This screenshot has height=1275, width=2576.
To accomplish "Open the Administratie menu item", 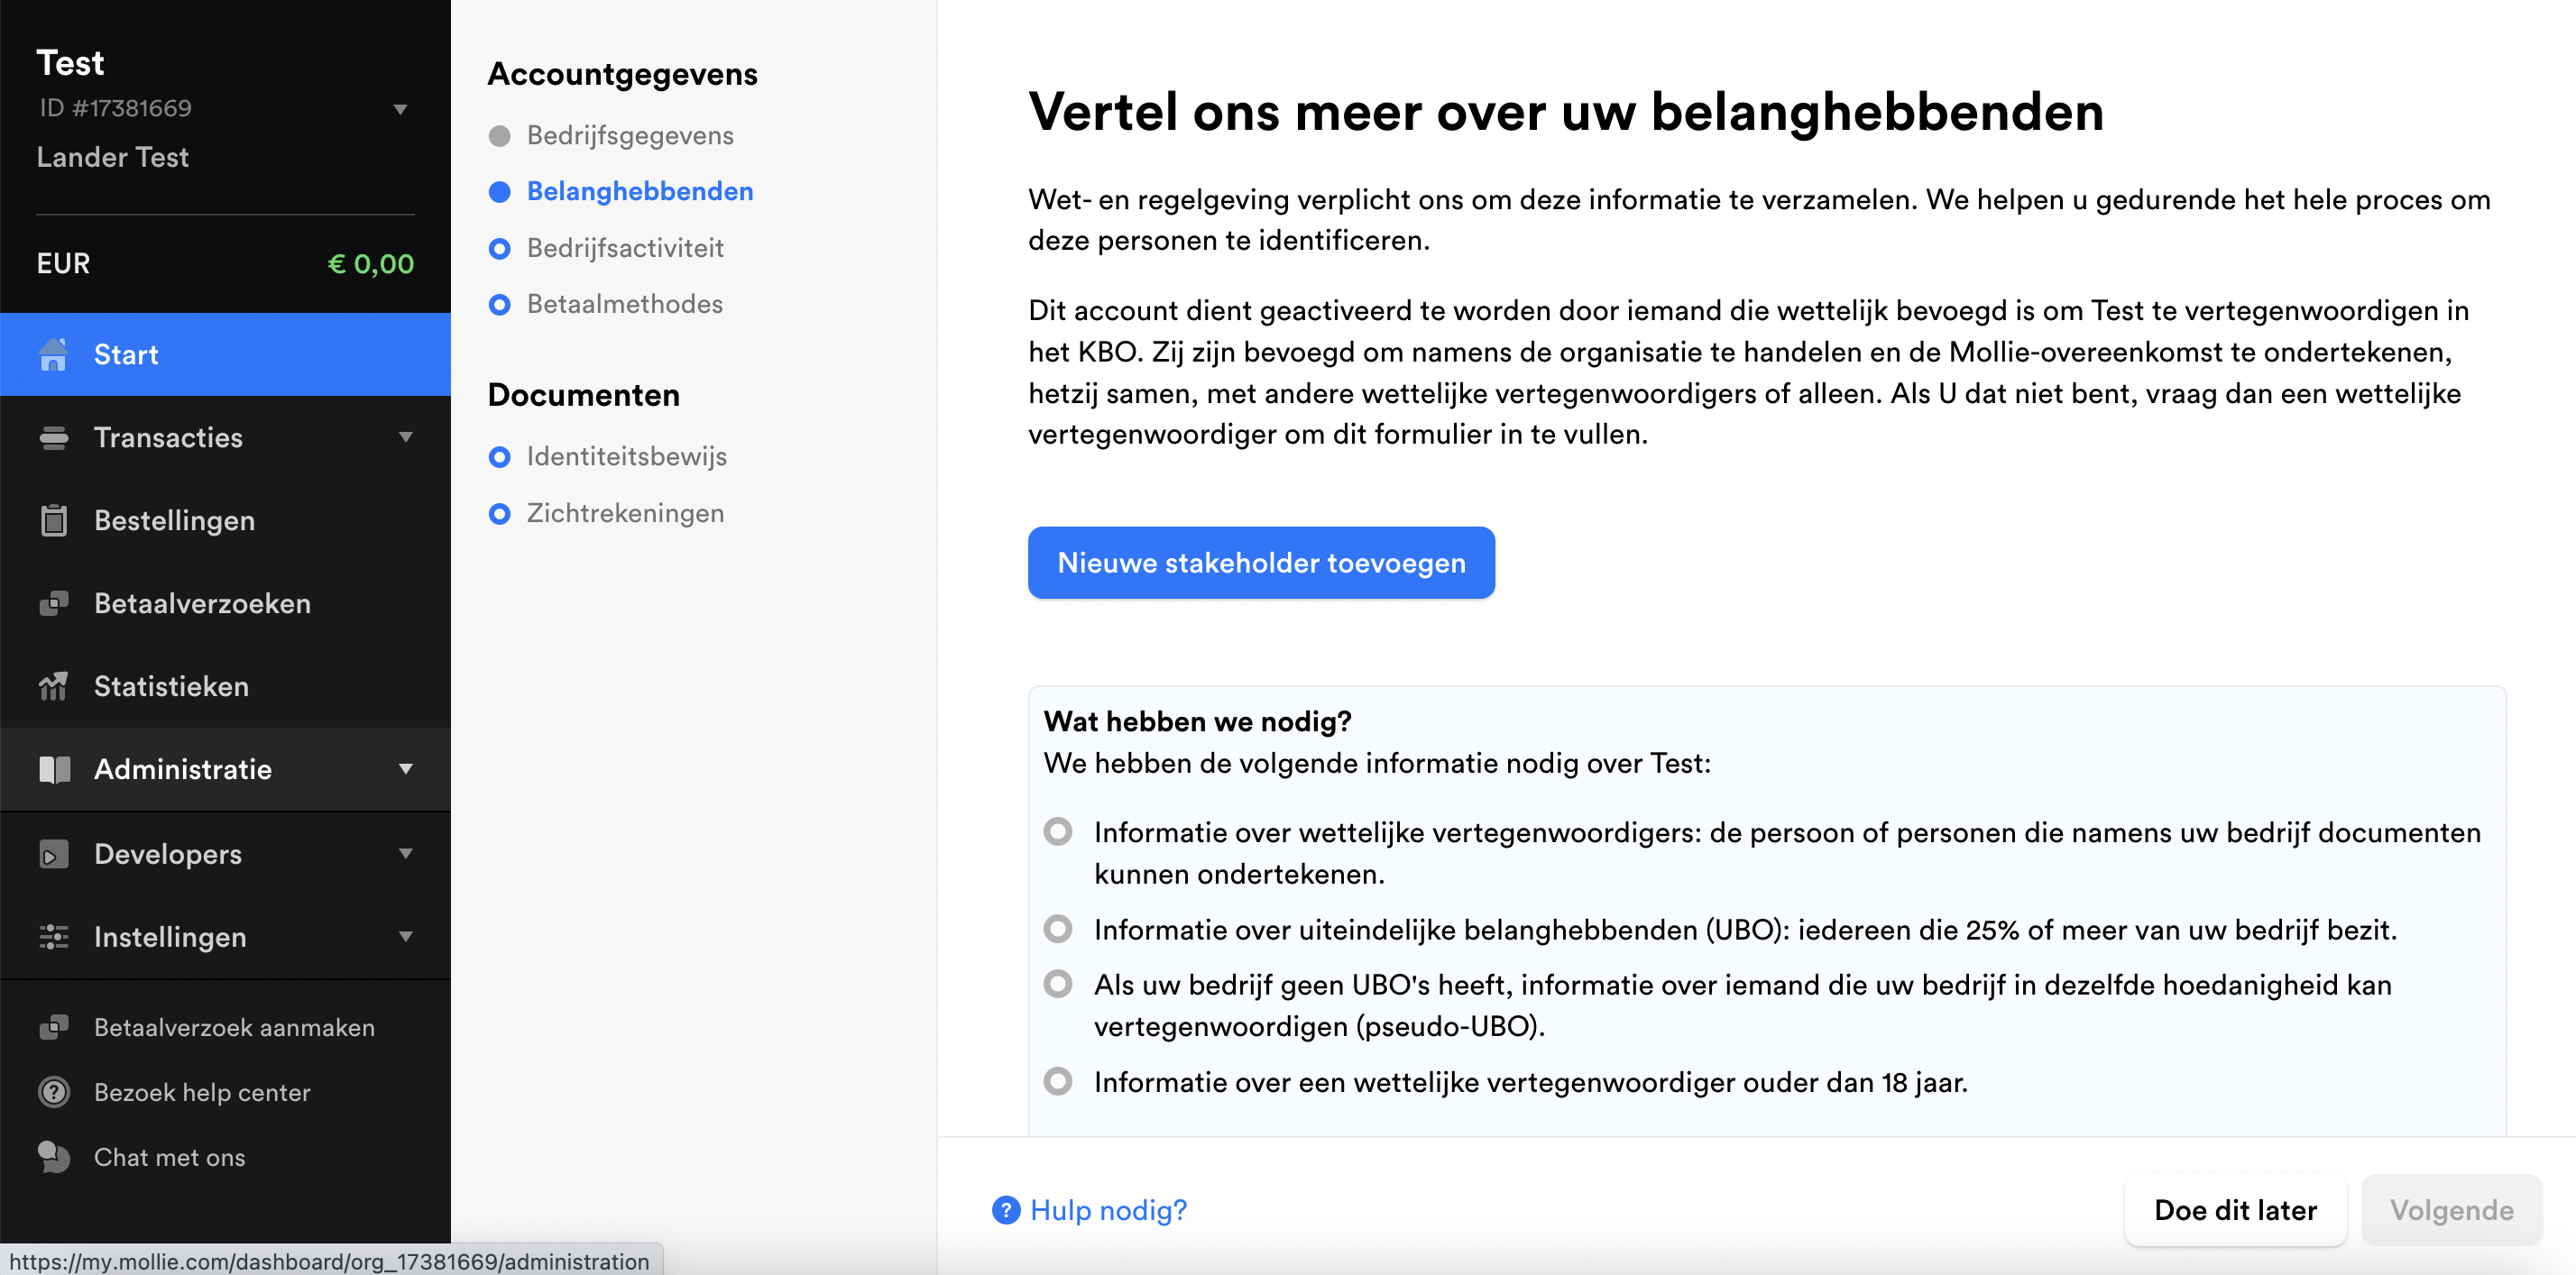I will point(225,769).
